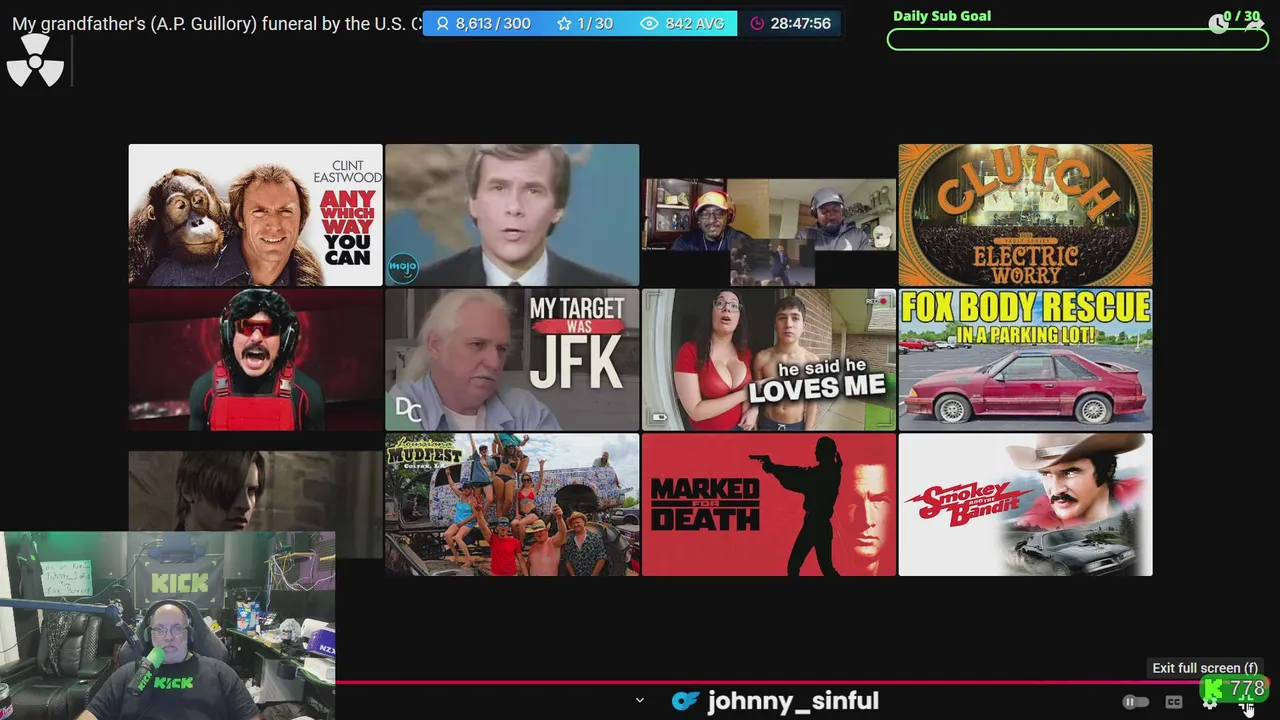Screen dimensions: 1280x720
Task: Turn on closed captions (CC)
Action: tap(1174, 702)
